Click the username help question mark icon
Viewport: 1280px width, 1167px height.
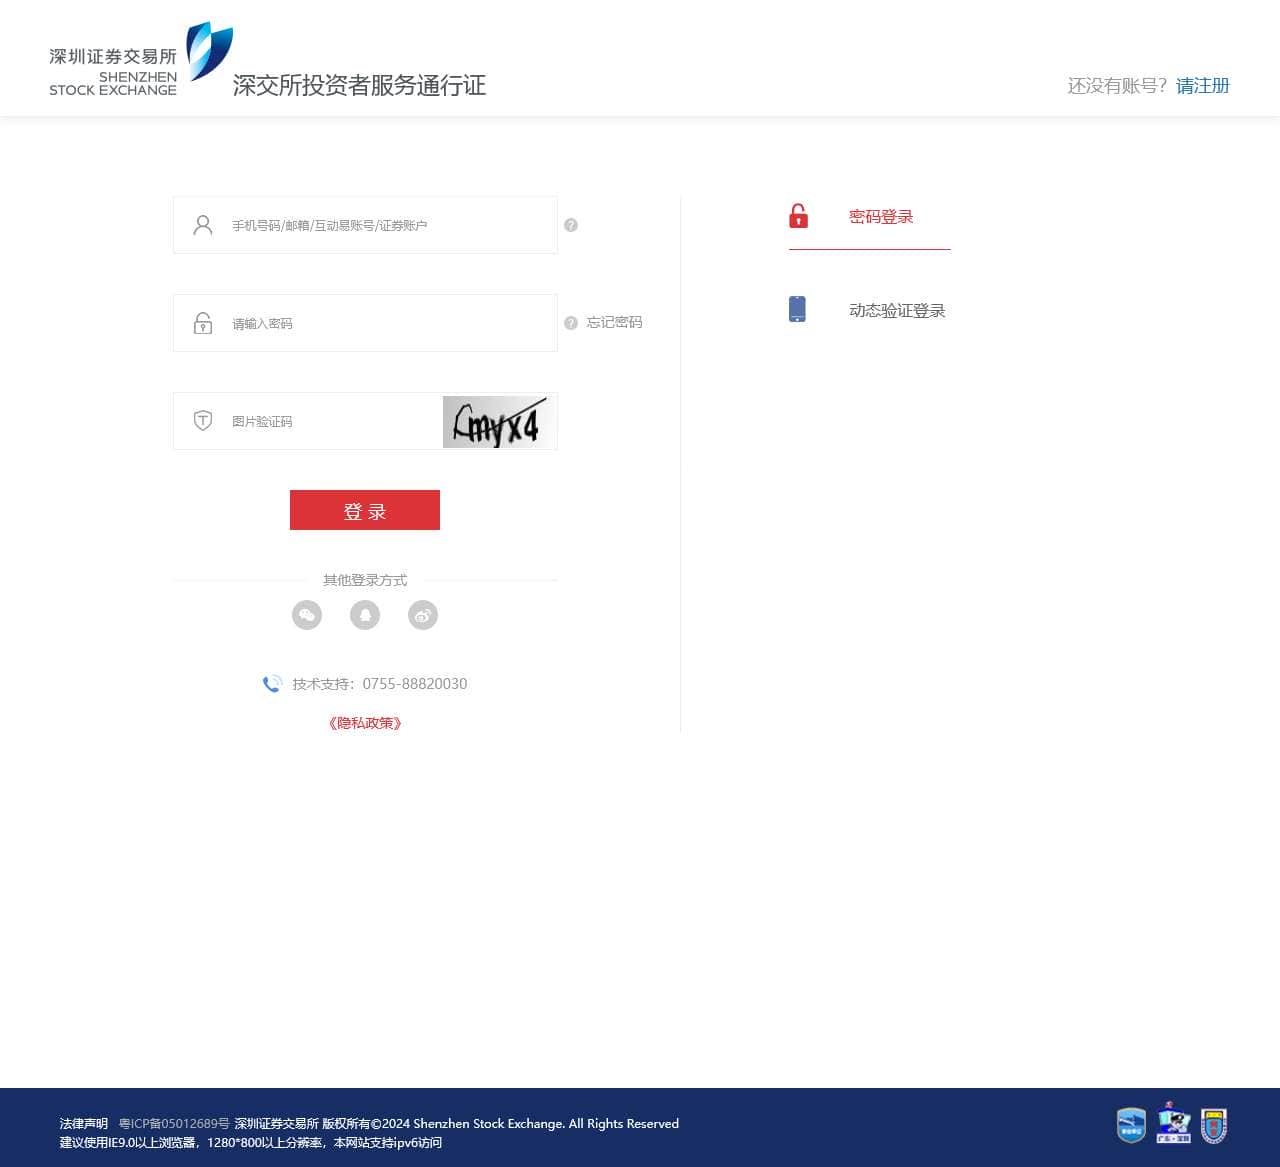[571, 225]
